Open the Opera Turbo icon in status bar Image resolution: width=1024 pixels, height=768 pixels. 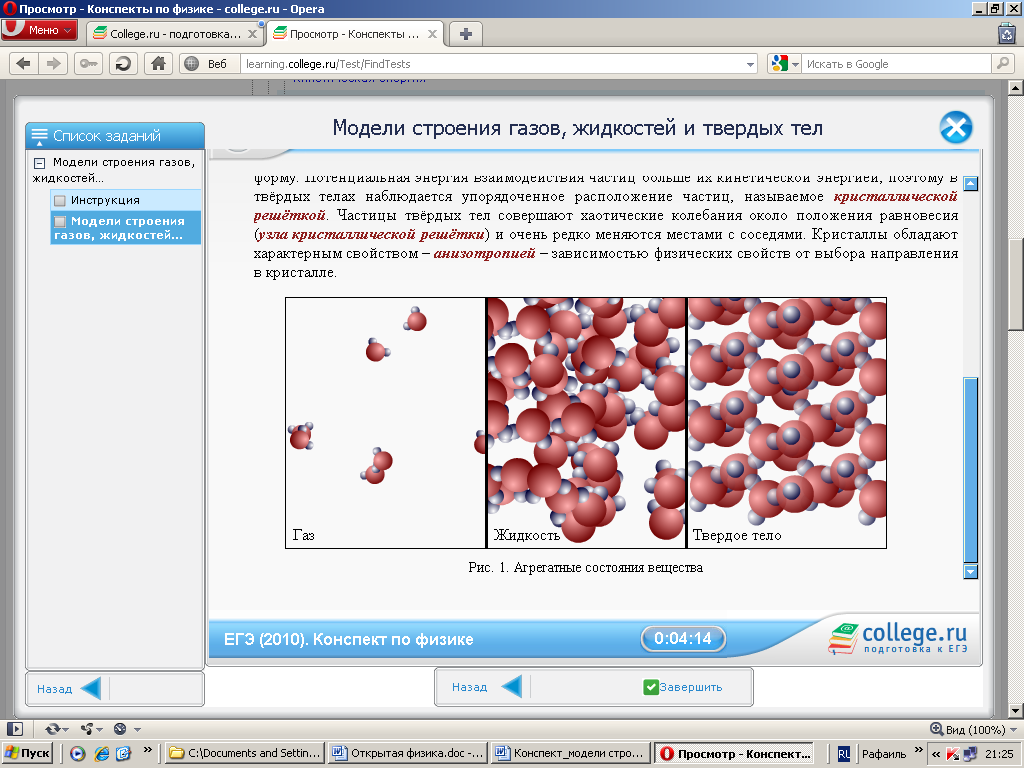[120, 729]
